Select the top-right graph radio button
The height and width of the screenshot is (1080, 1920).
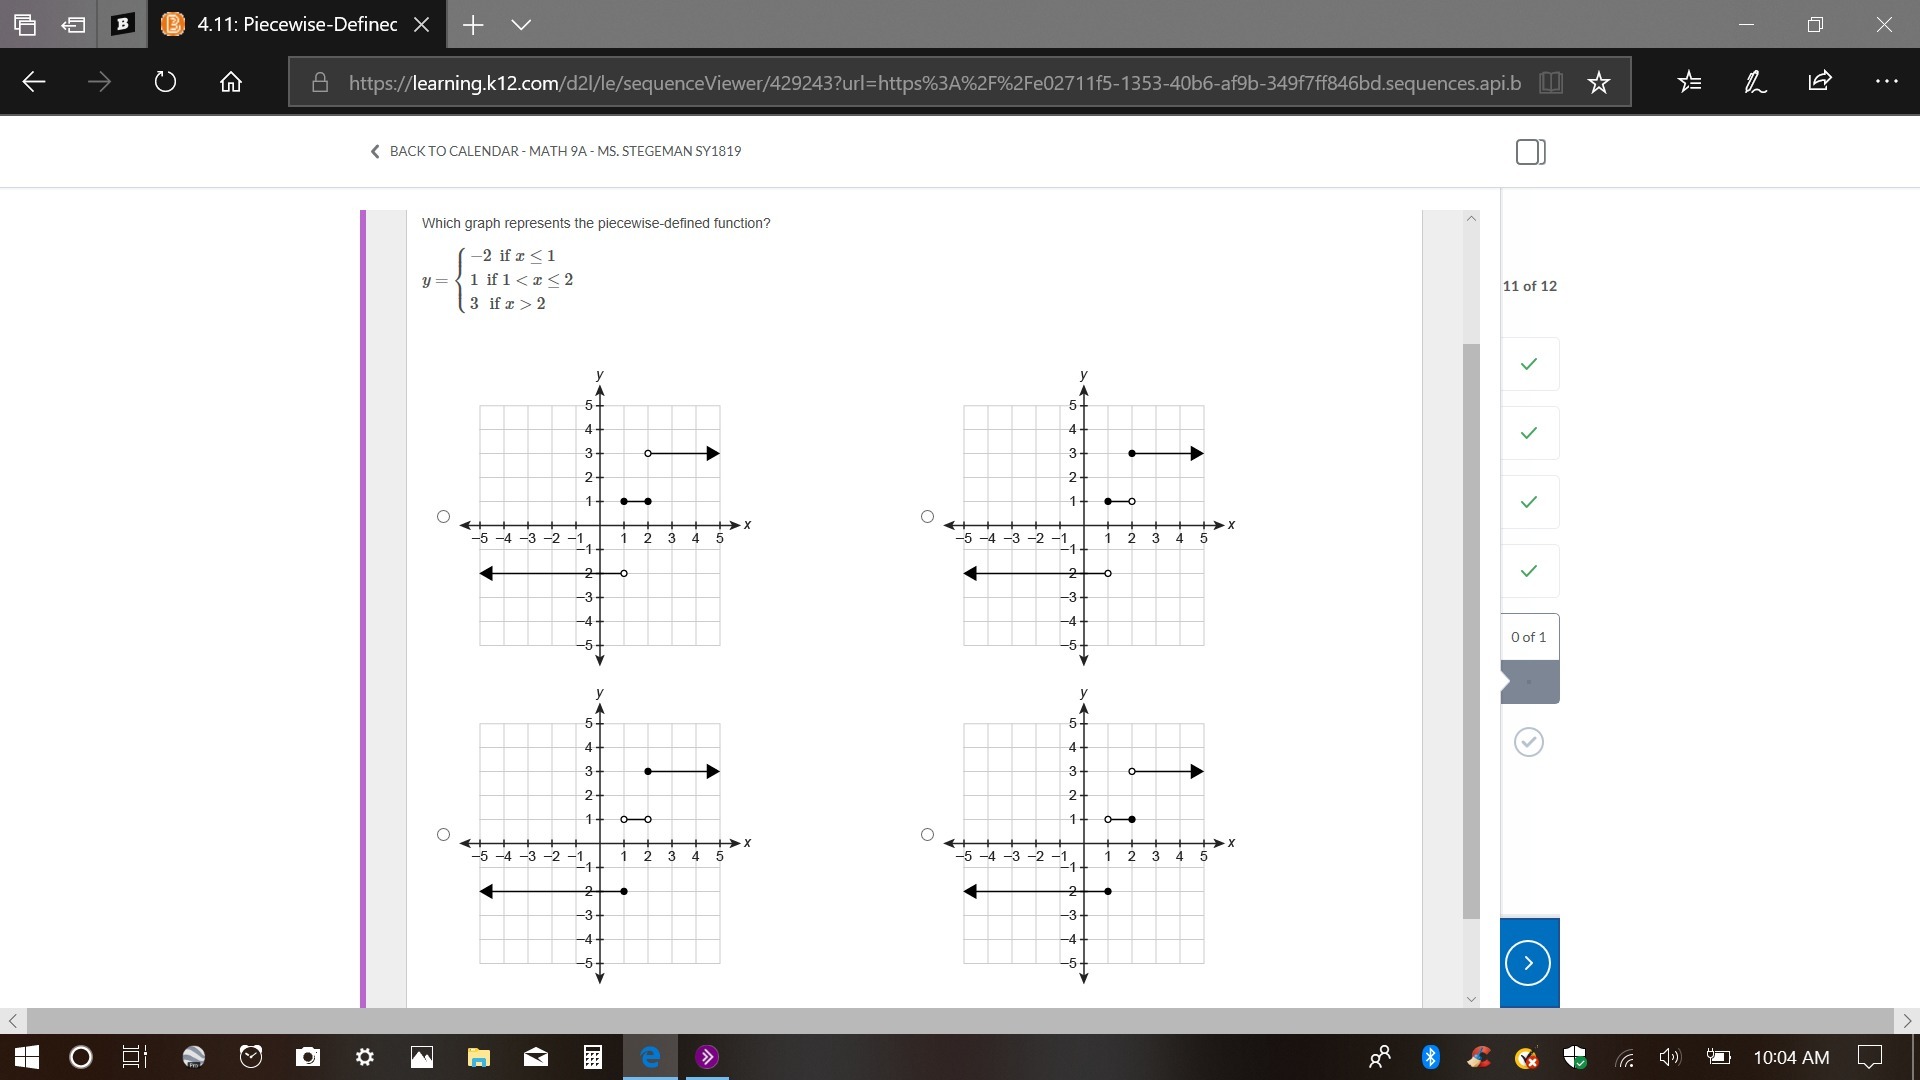(x=927, y=517)
